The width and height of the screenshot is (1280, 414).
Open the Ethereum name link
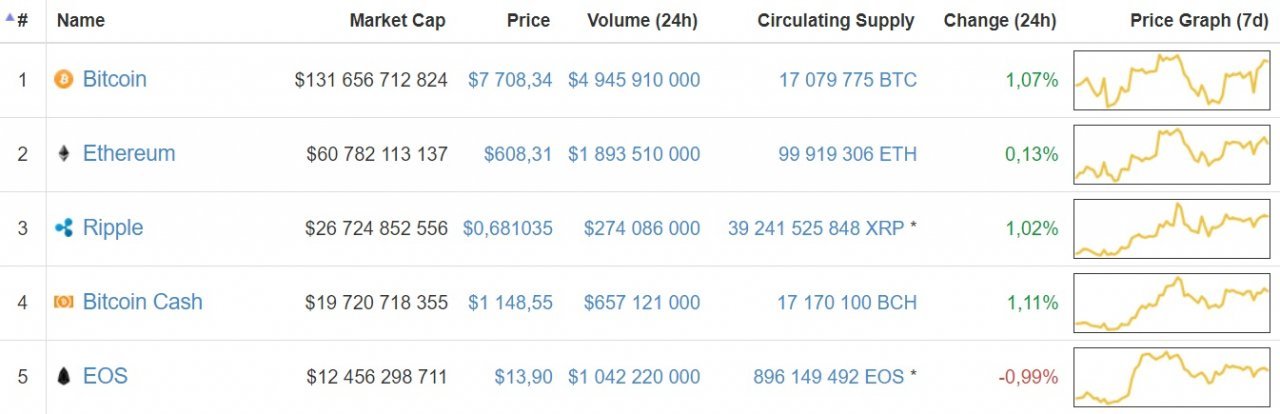coord(128,154)
